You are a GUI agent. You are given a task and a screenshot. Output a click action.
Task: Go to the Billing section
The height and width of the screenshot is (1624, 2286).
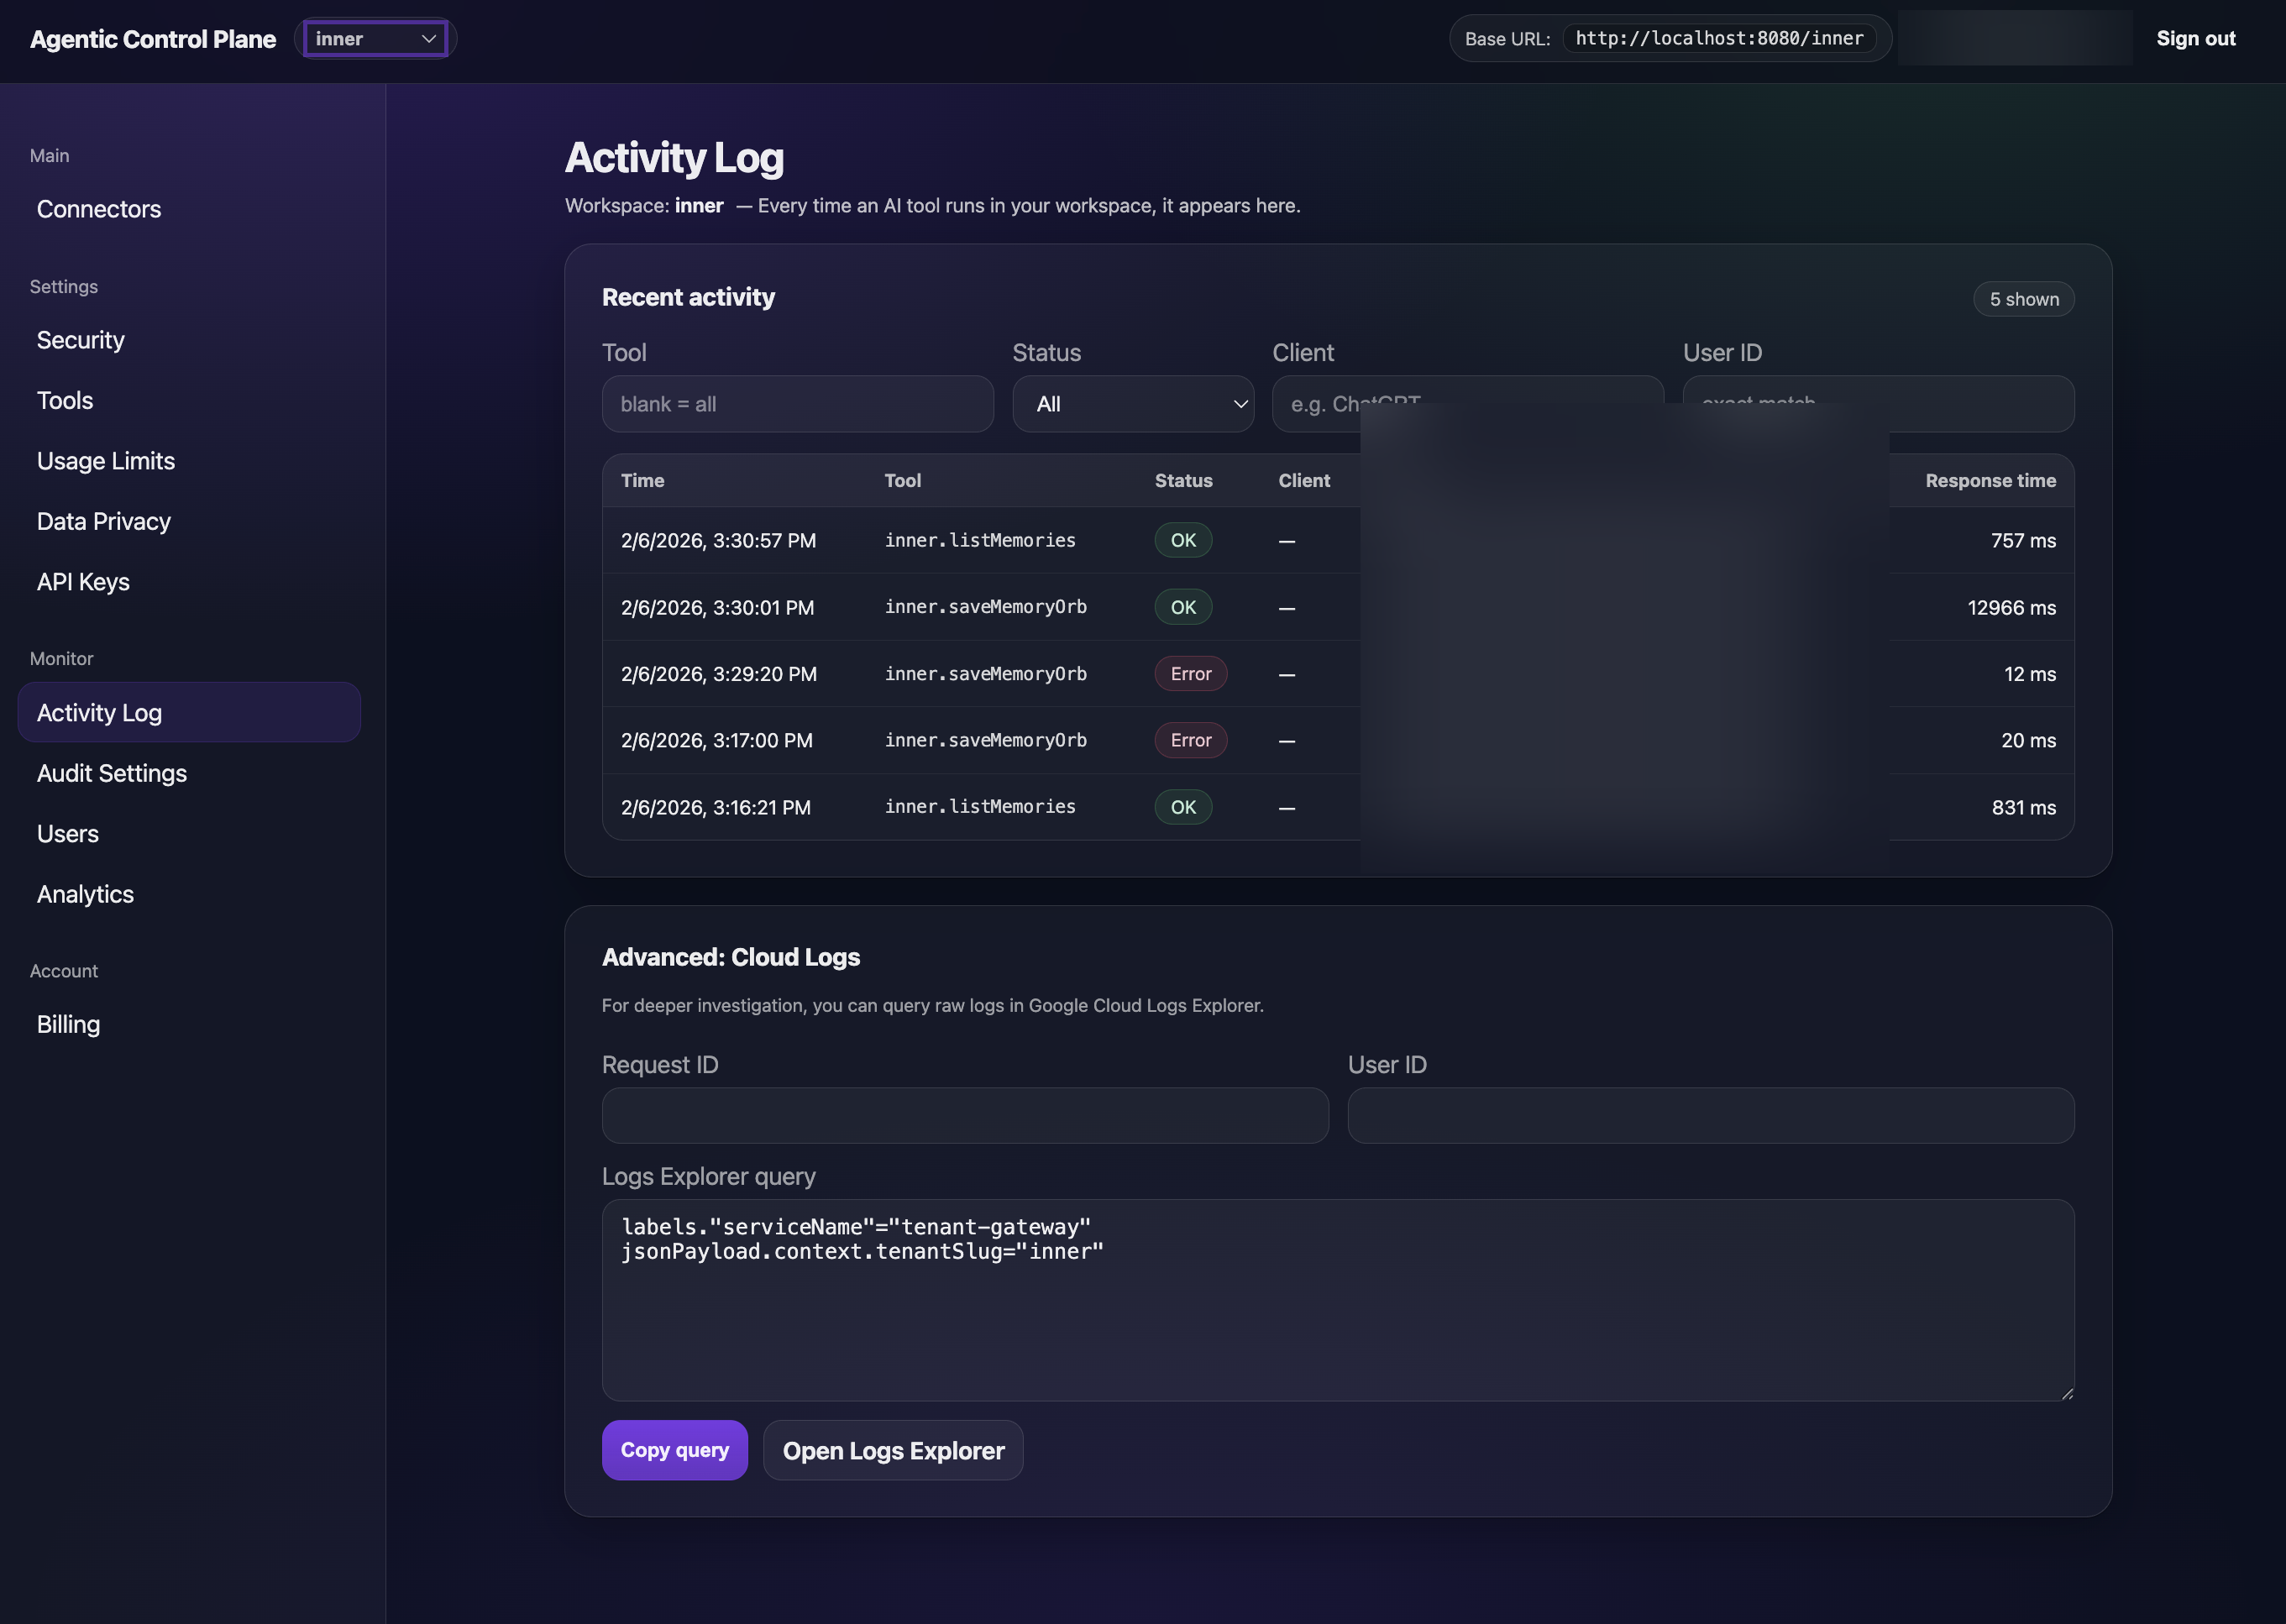click(x=68, y=1023)
